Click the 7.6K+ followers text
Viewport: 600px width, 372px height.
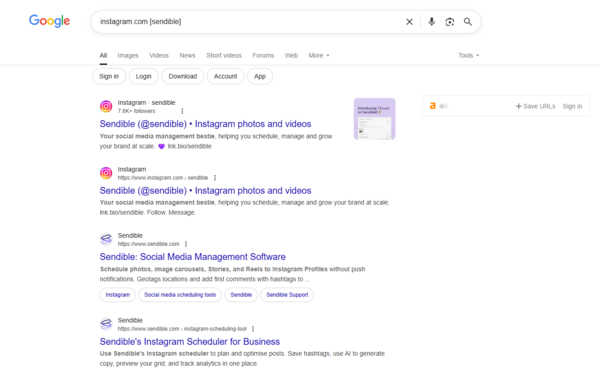tap(136, 111)
